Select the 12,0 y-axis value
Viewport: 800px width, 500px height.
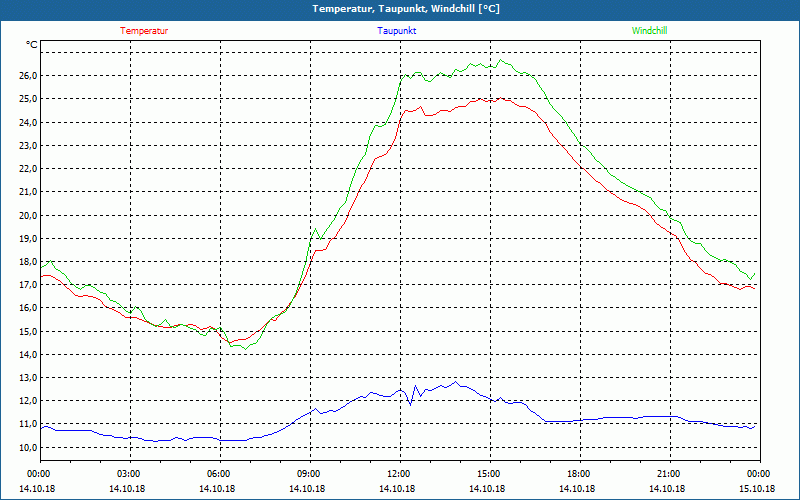pyautogui.click(x=28, y=401)
